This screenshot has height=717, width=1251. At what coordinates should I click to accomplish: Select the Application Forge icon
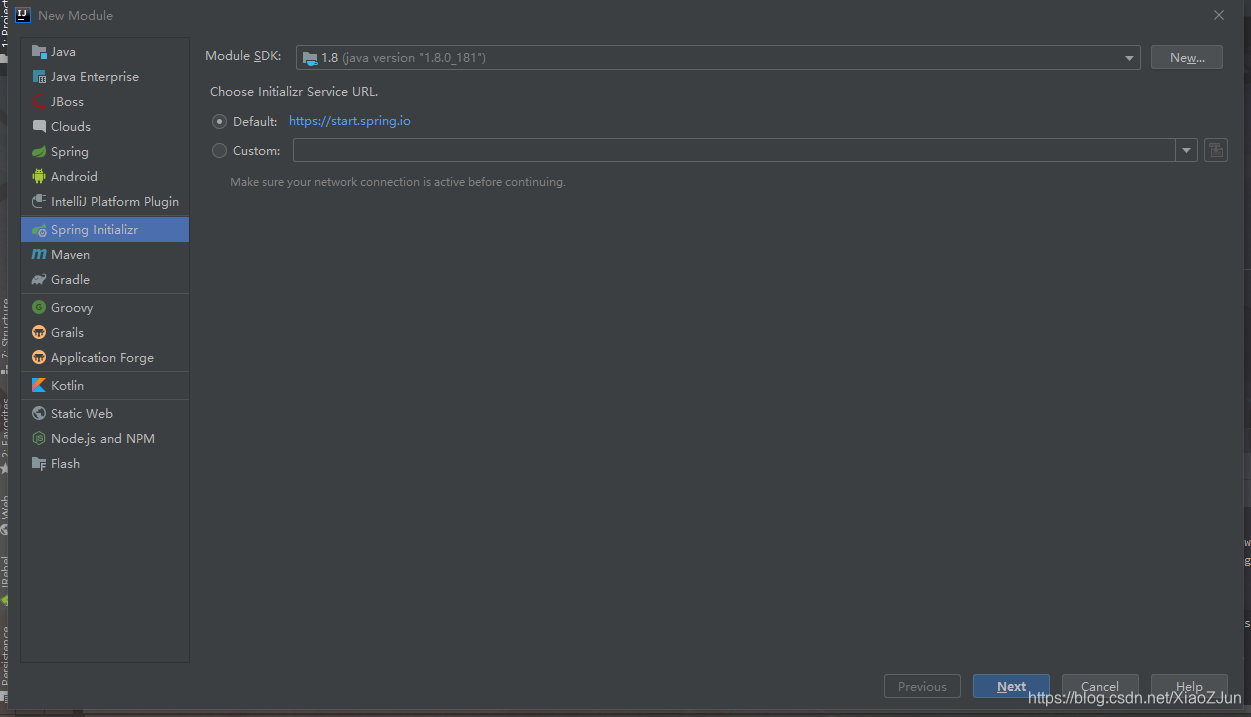39,357
